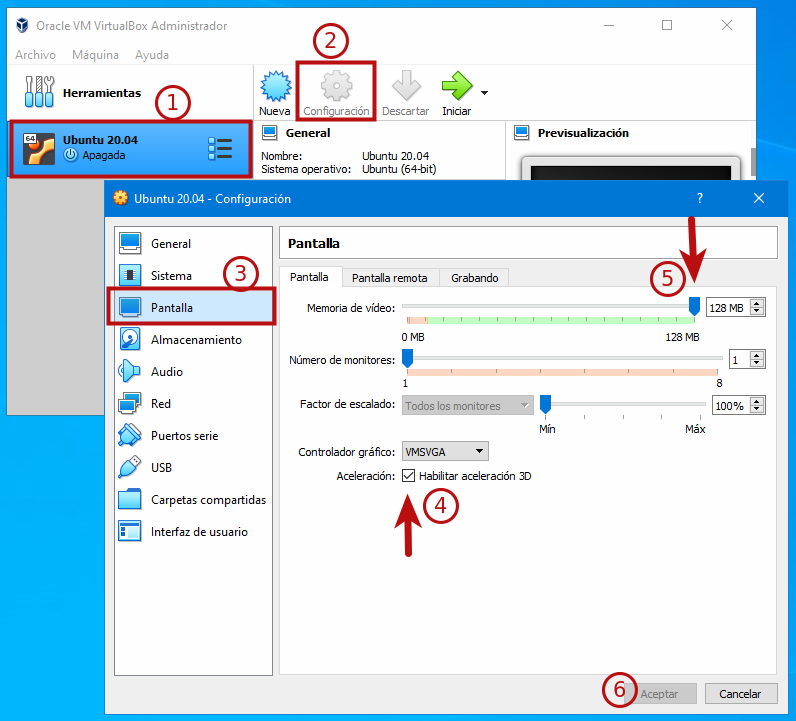Viewport: 796px width, 721px height.
Task: Increase video memory with up stepper
Action: (x=757, y=304)
